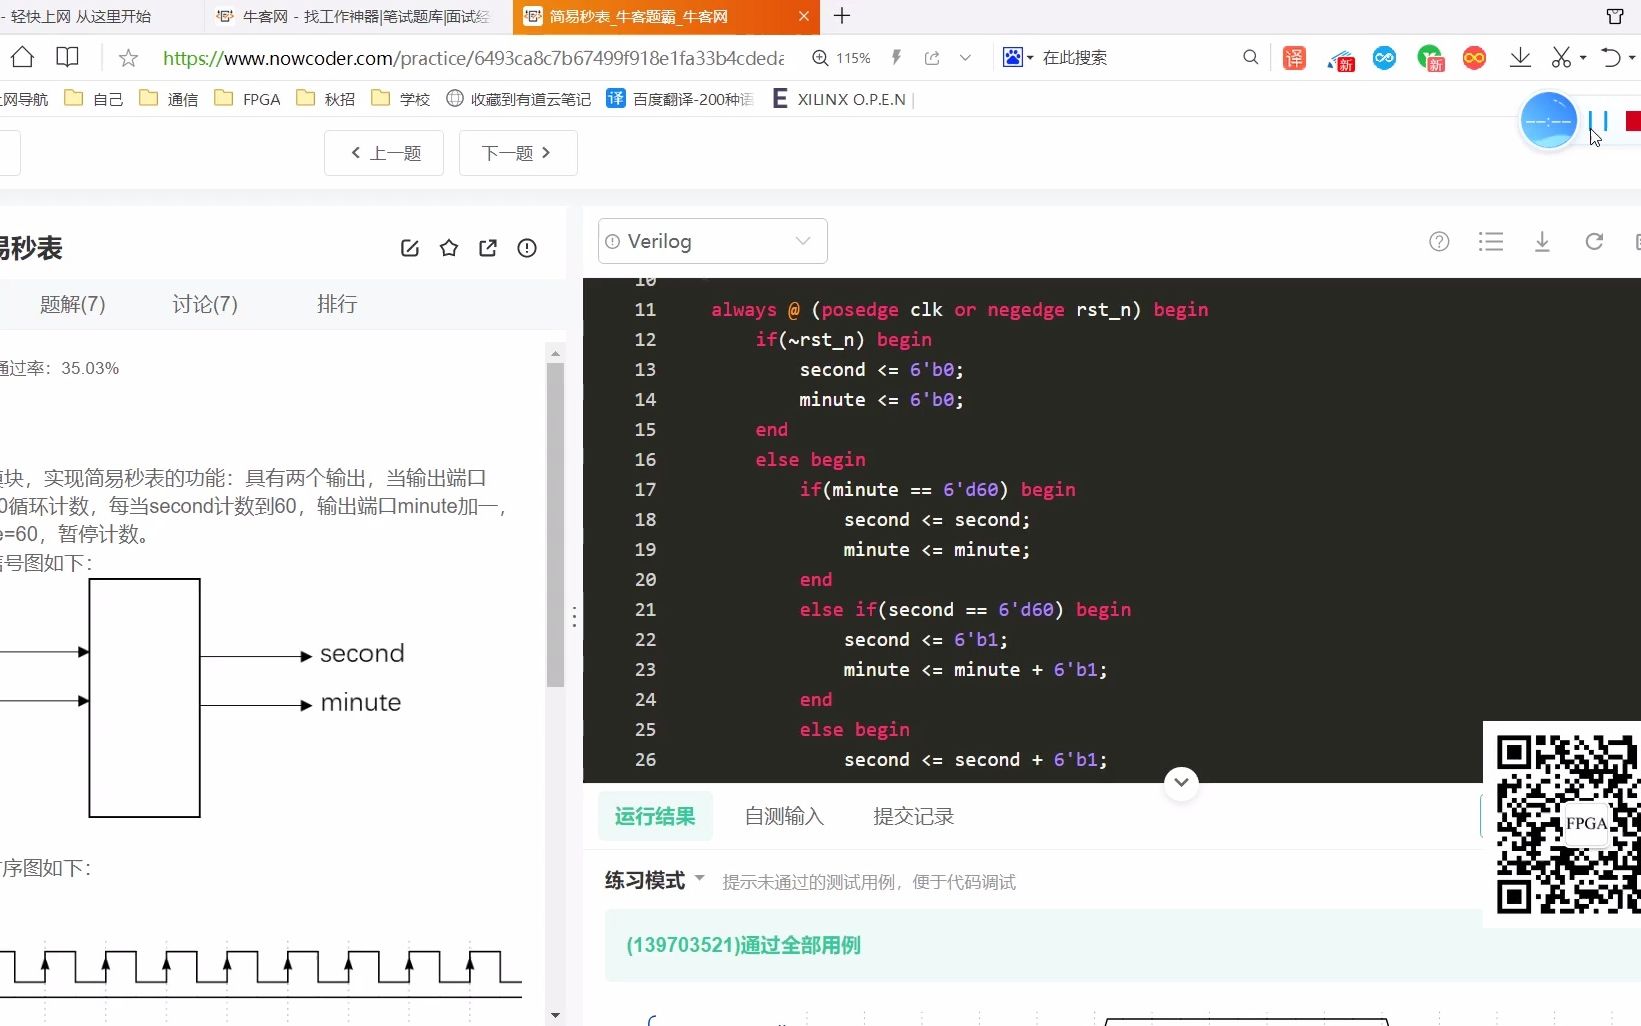Open 题解(7) tab
This screenshot has height=1026, width=1641.
tap(72, 304)
